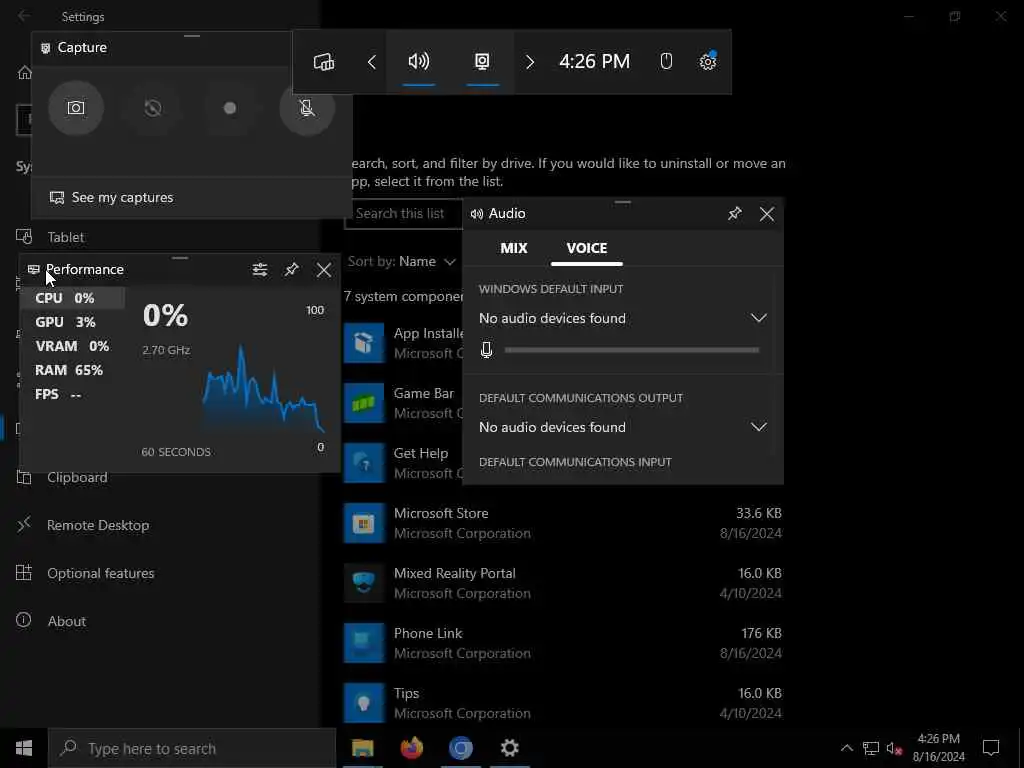
Task: Open Settings gear on taskbar
Action: coord(509,748)
